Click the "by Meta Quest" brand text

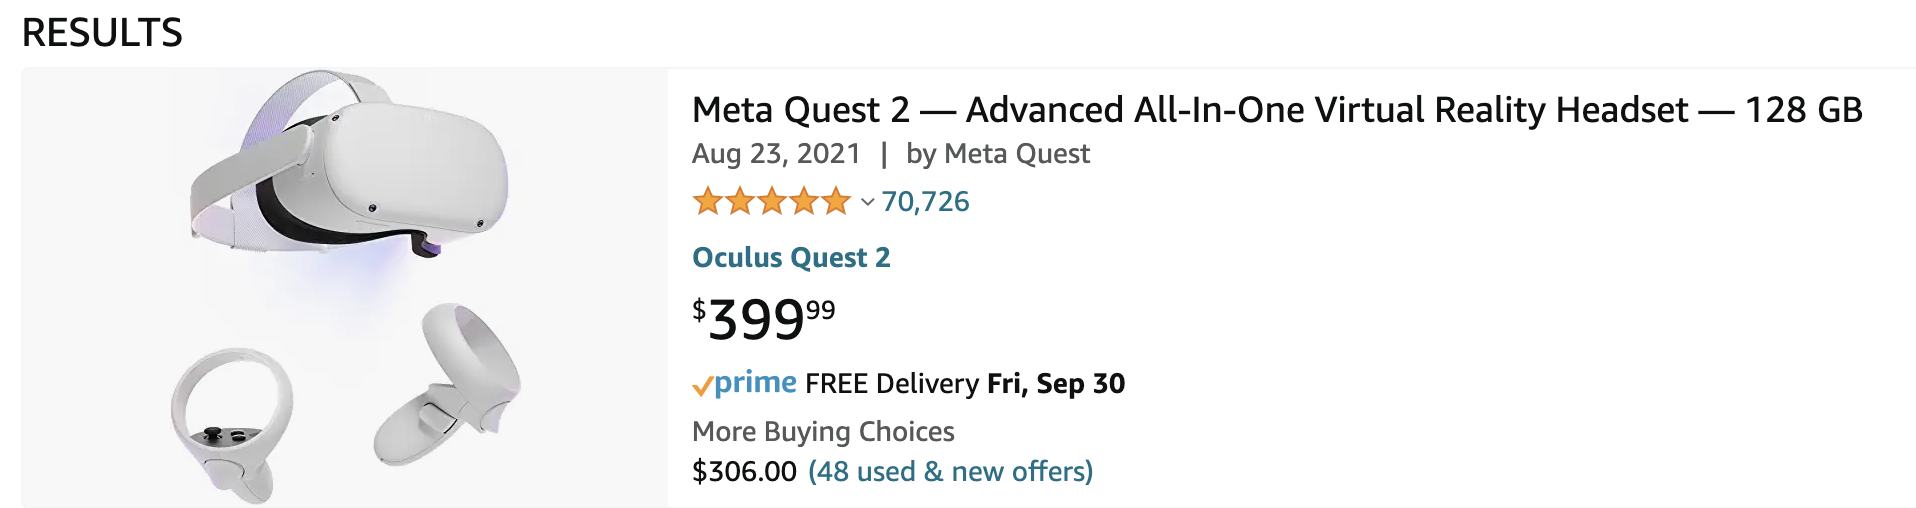pos(997,154)
